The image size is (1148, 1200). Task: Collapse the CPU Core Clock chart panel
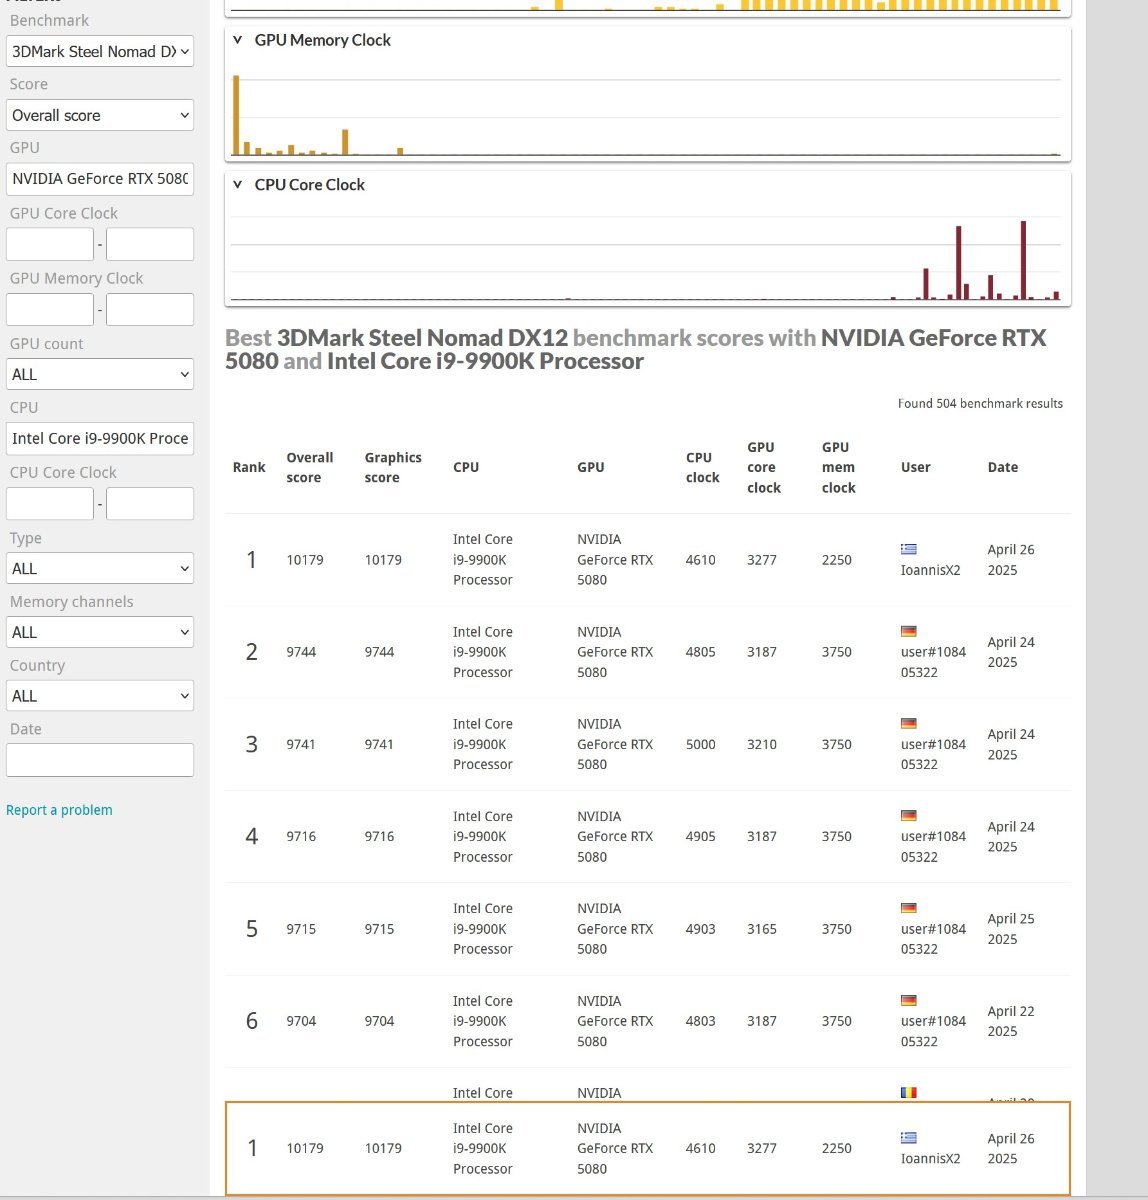click(x=237, y=185)
